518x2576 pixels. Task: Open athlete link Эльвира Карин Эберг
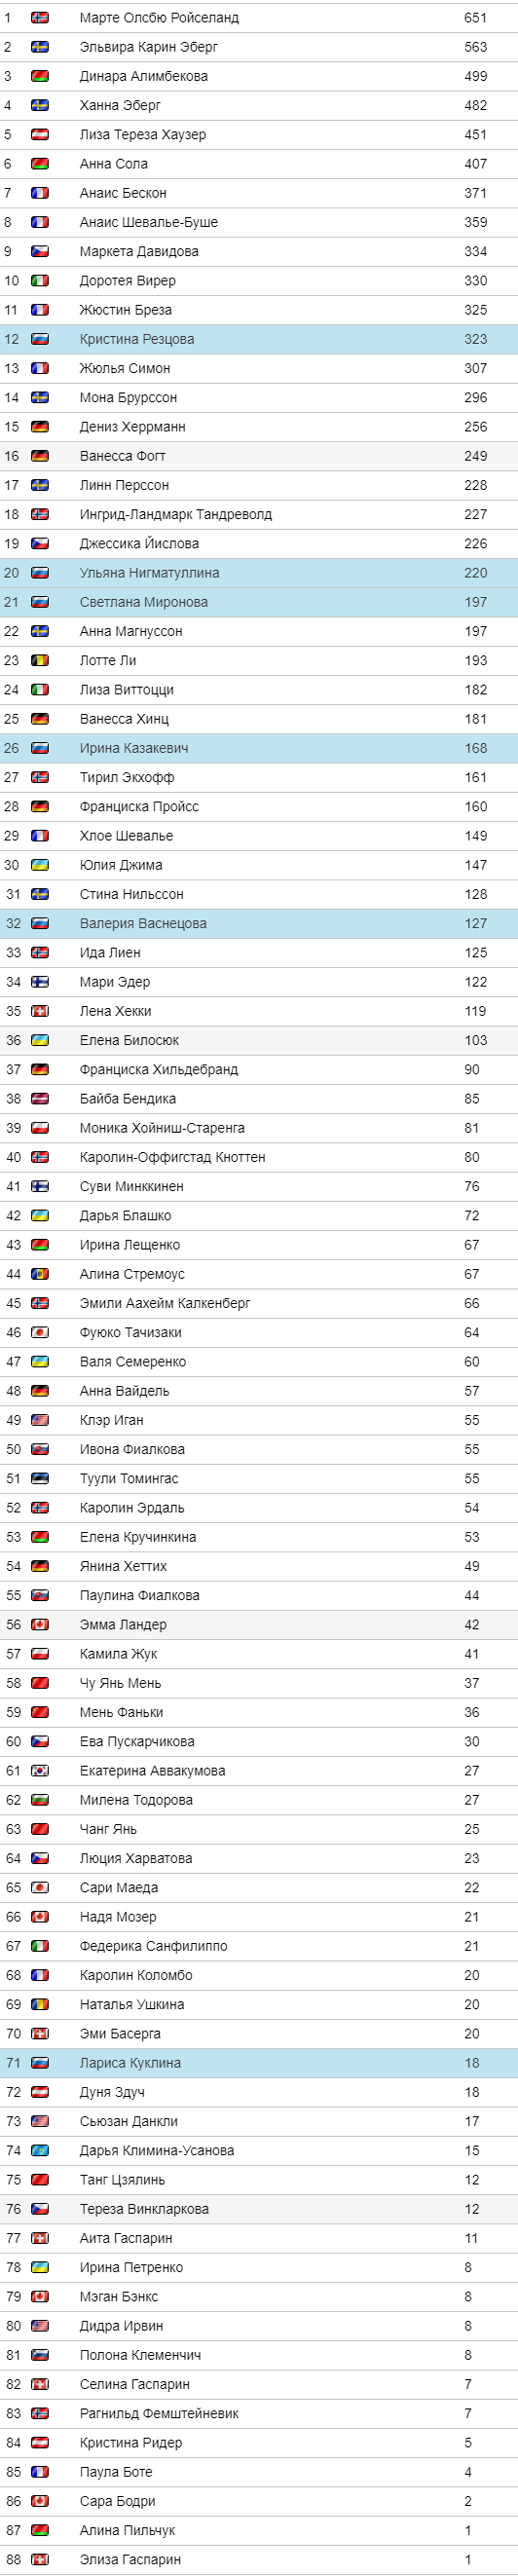148,47
